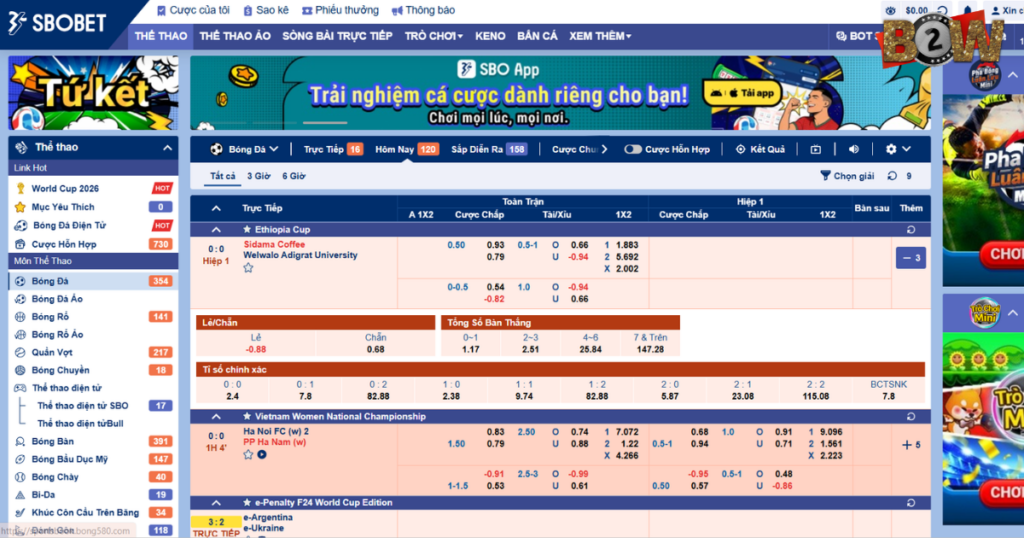
Task: Favorite Ethiopia Cup league star
Action: 247,230
